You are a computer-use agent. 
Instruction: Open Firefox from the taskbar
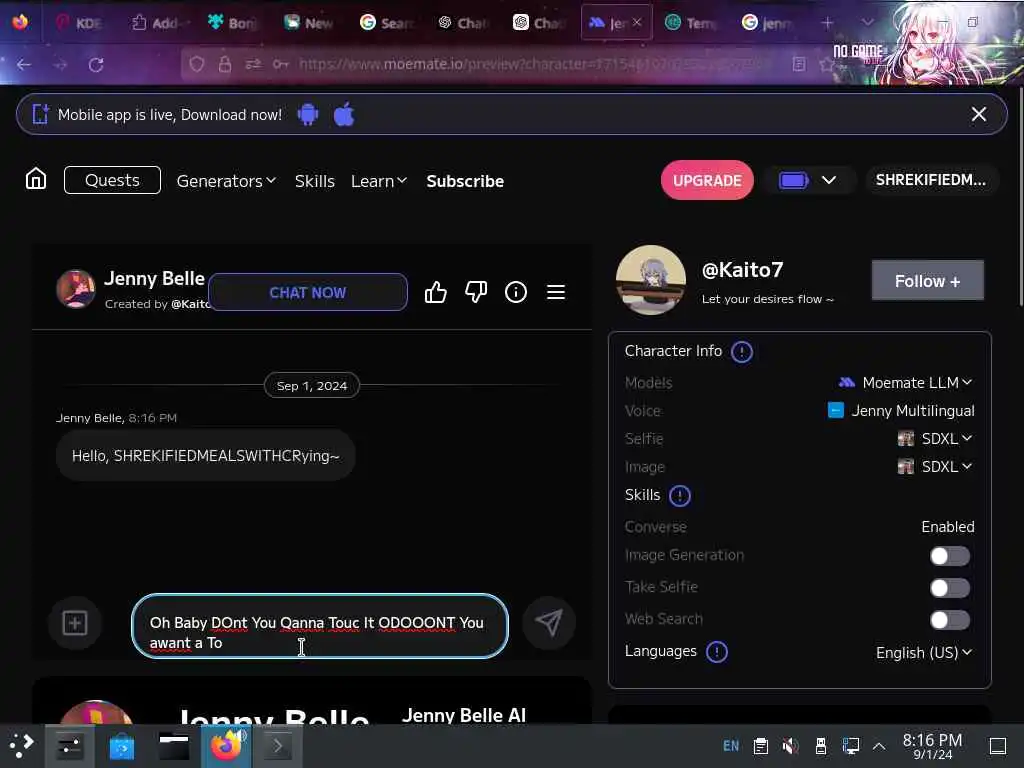click(226, 746)
